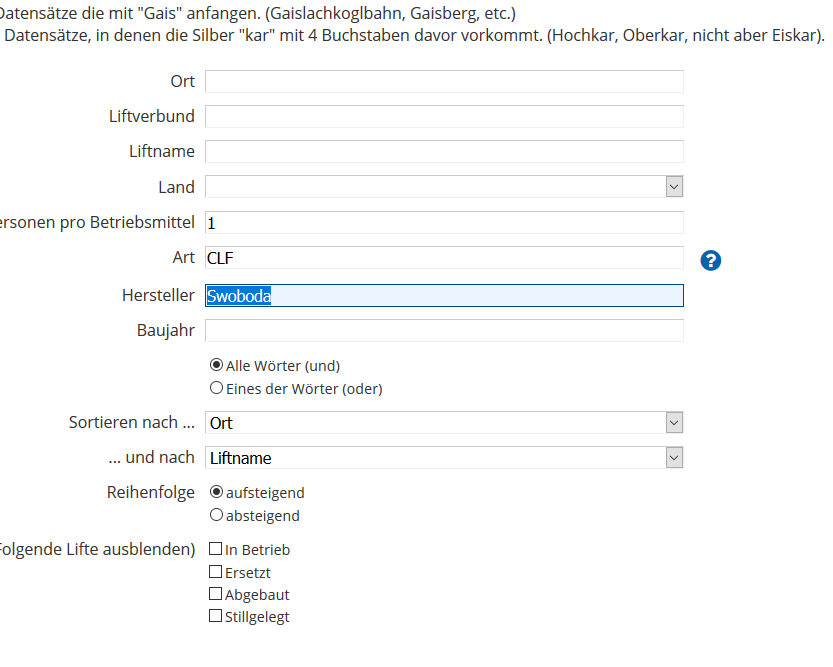Image resolution: width=833 pixels, height=667 pixels.
Task: Click into the Ort text field
Action: [x=444, y=81]
